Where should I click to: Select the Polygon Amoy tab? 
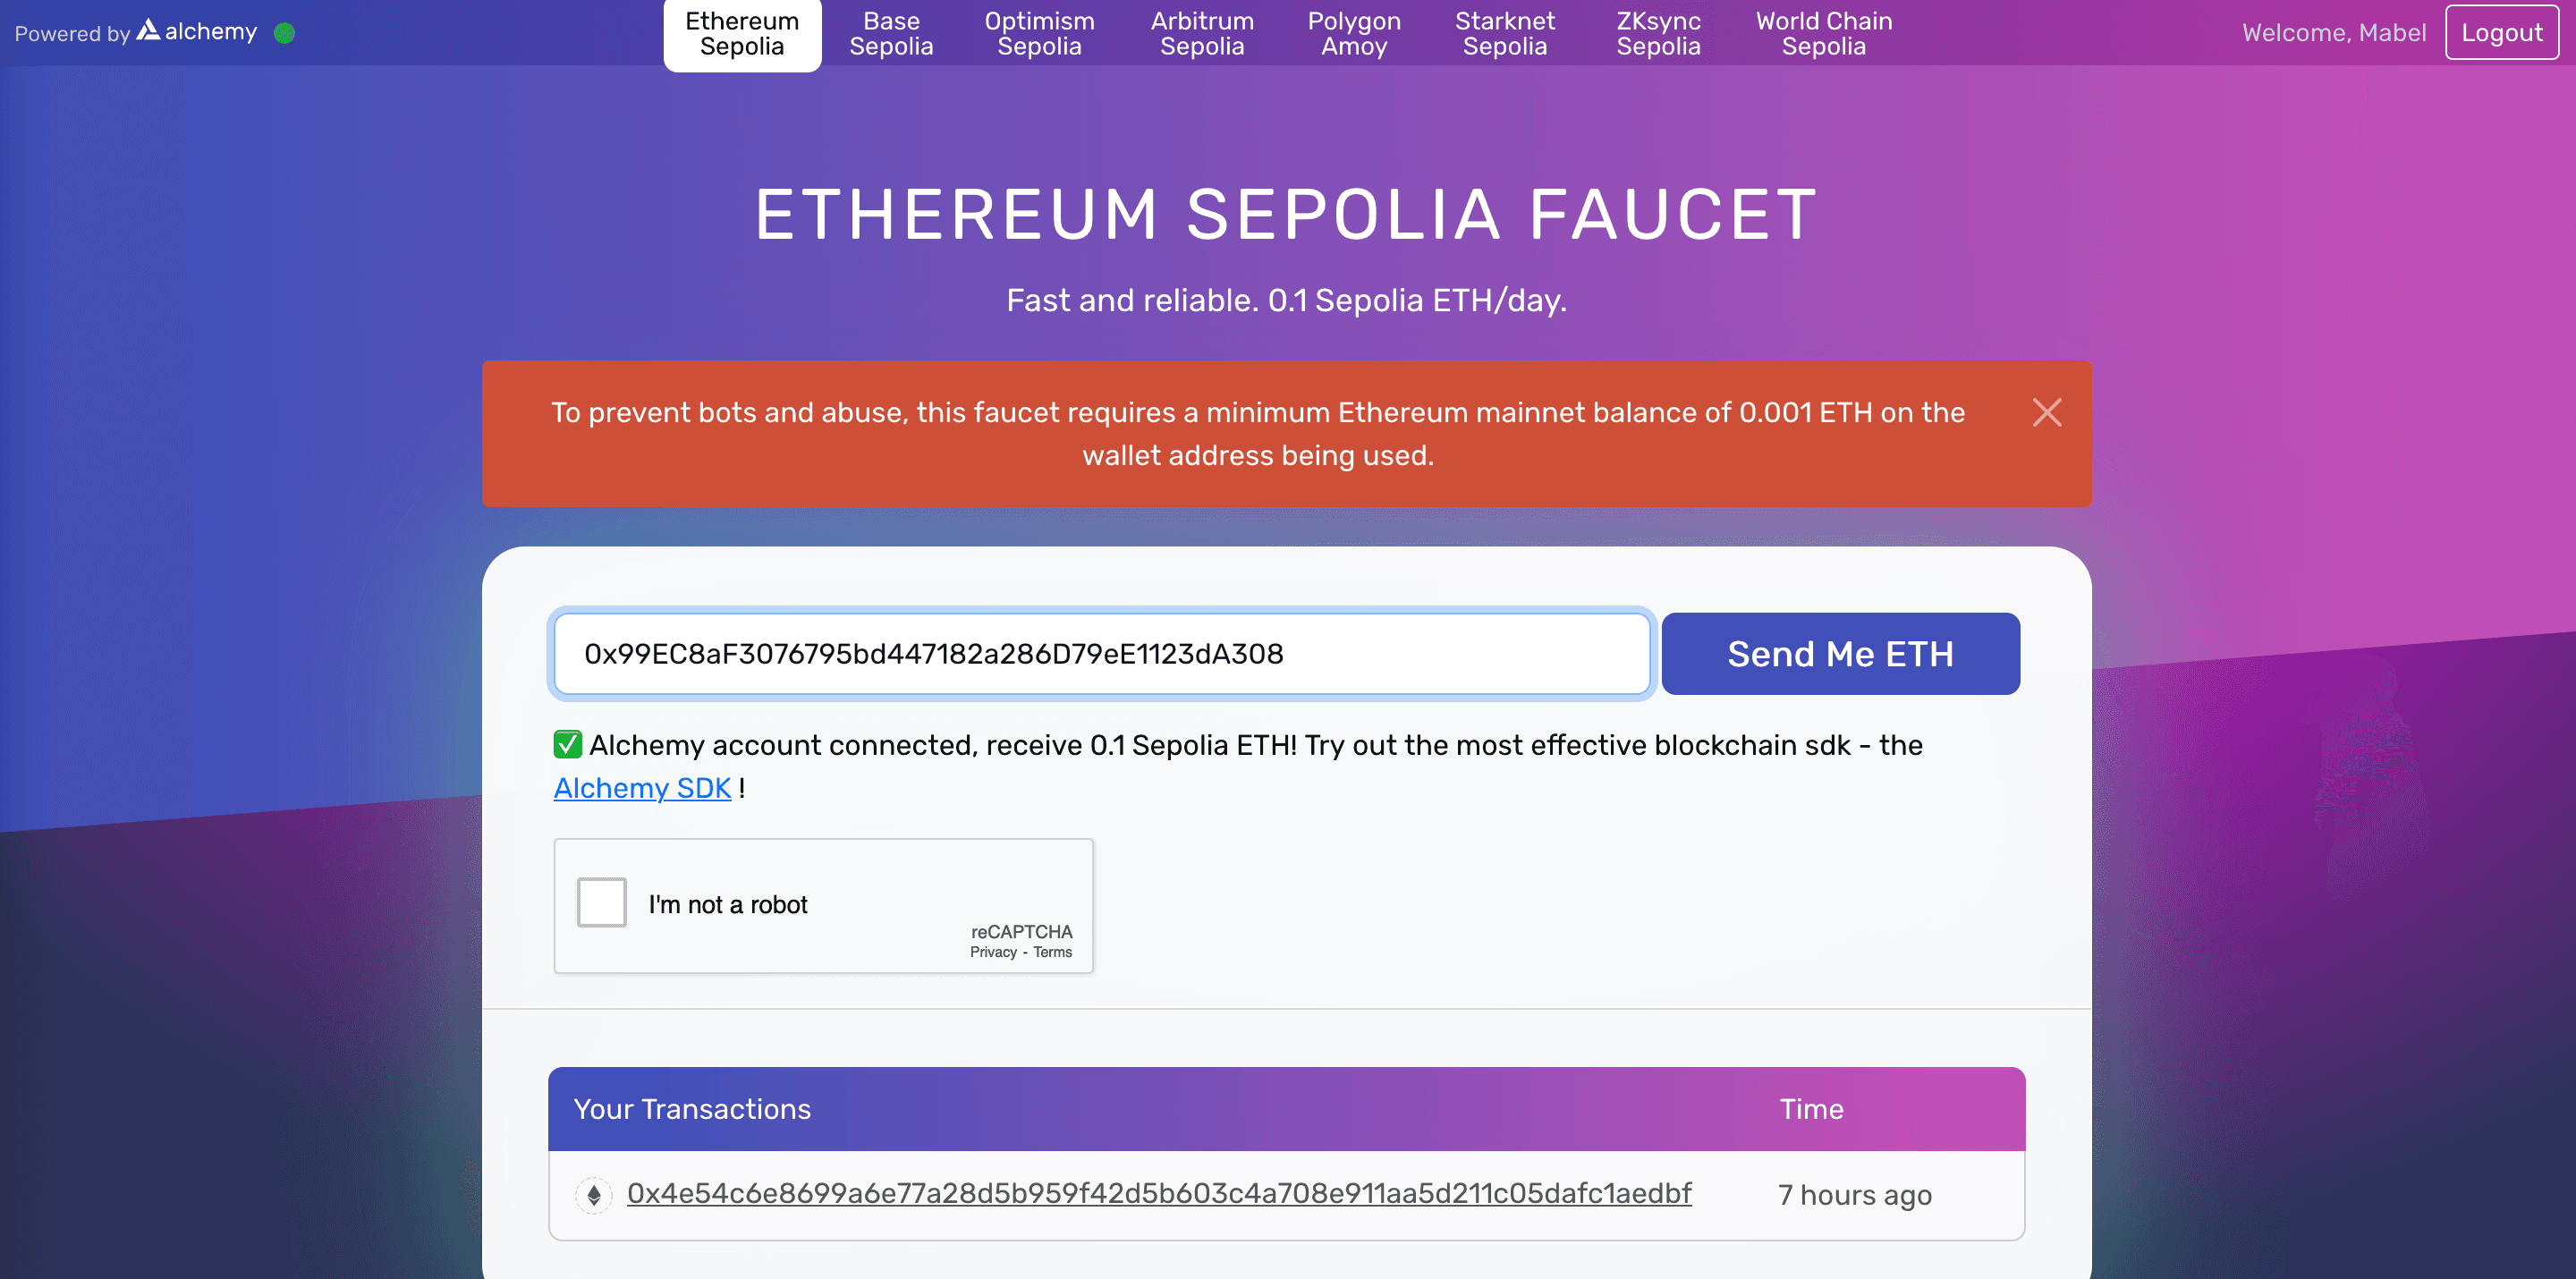(x=1354, y=34)
